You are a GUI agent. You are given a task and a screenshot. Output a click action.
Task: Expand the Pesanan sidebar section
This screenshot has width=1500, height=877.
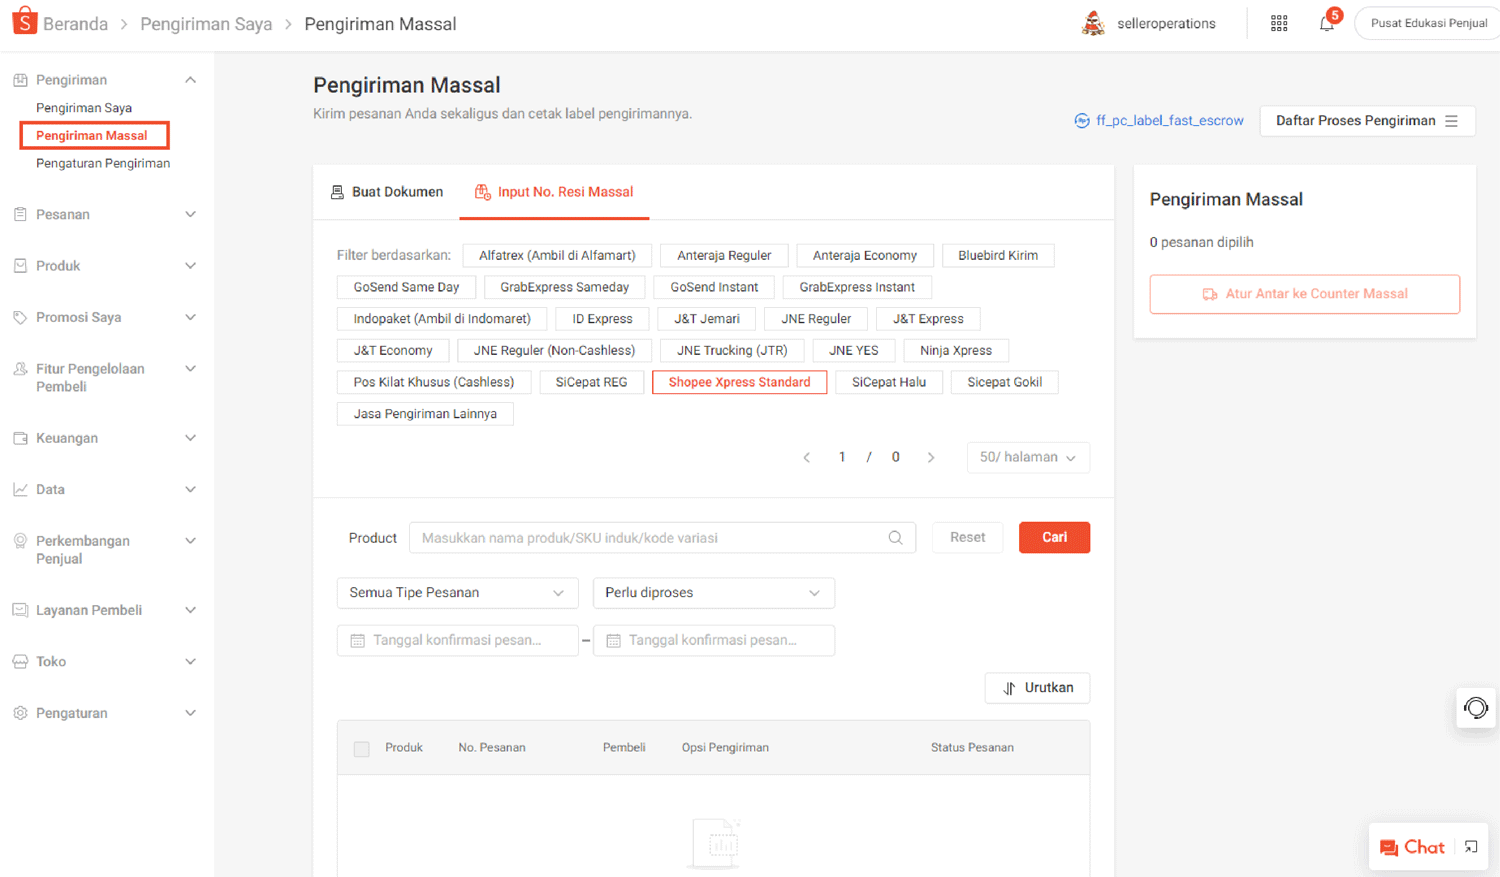[190, 214]
